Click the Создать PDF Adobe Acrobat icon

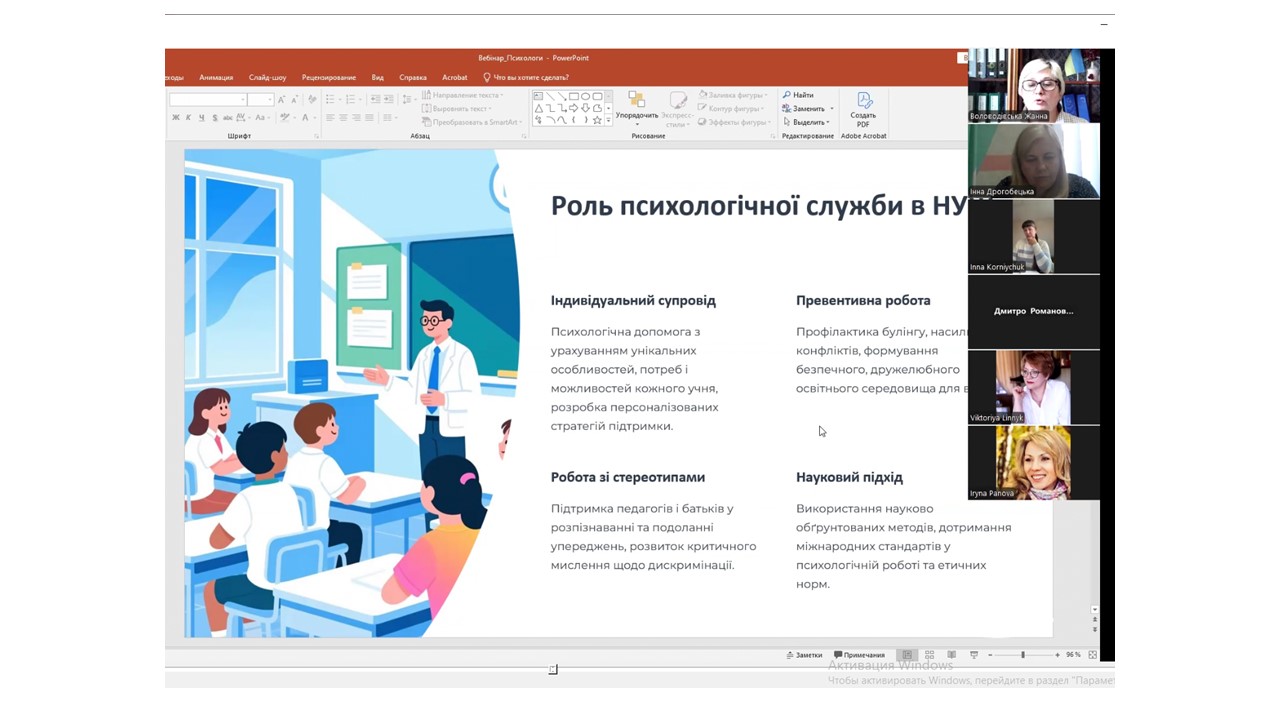(863, 109)
